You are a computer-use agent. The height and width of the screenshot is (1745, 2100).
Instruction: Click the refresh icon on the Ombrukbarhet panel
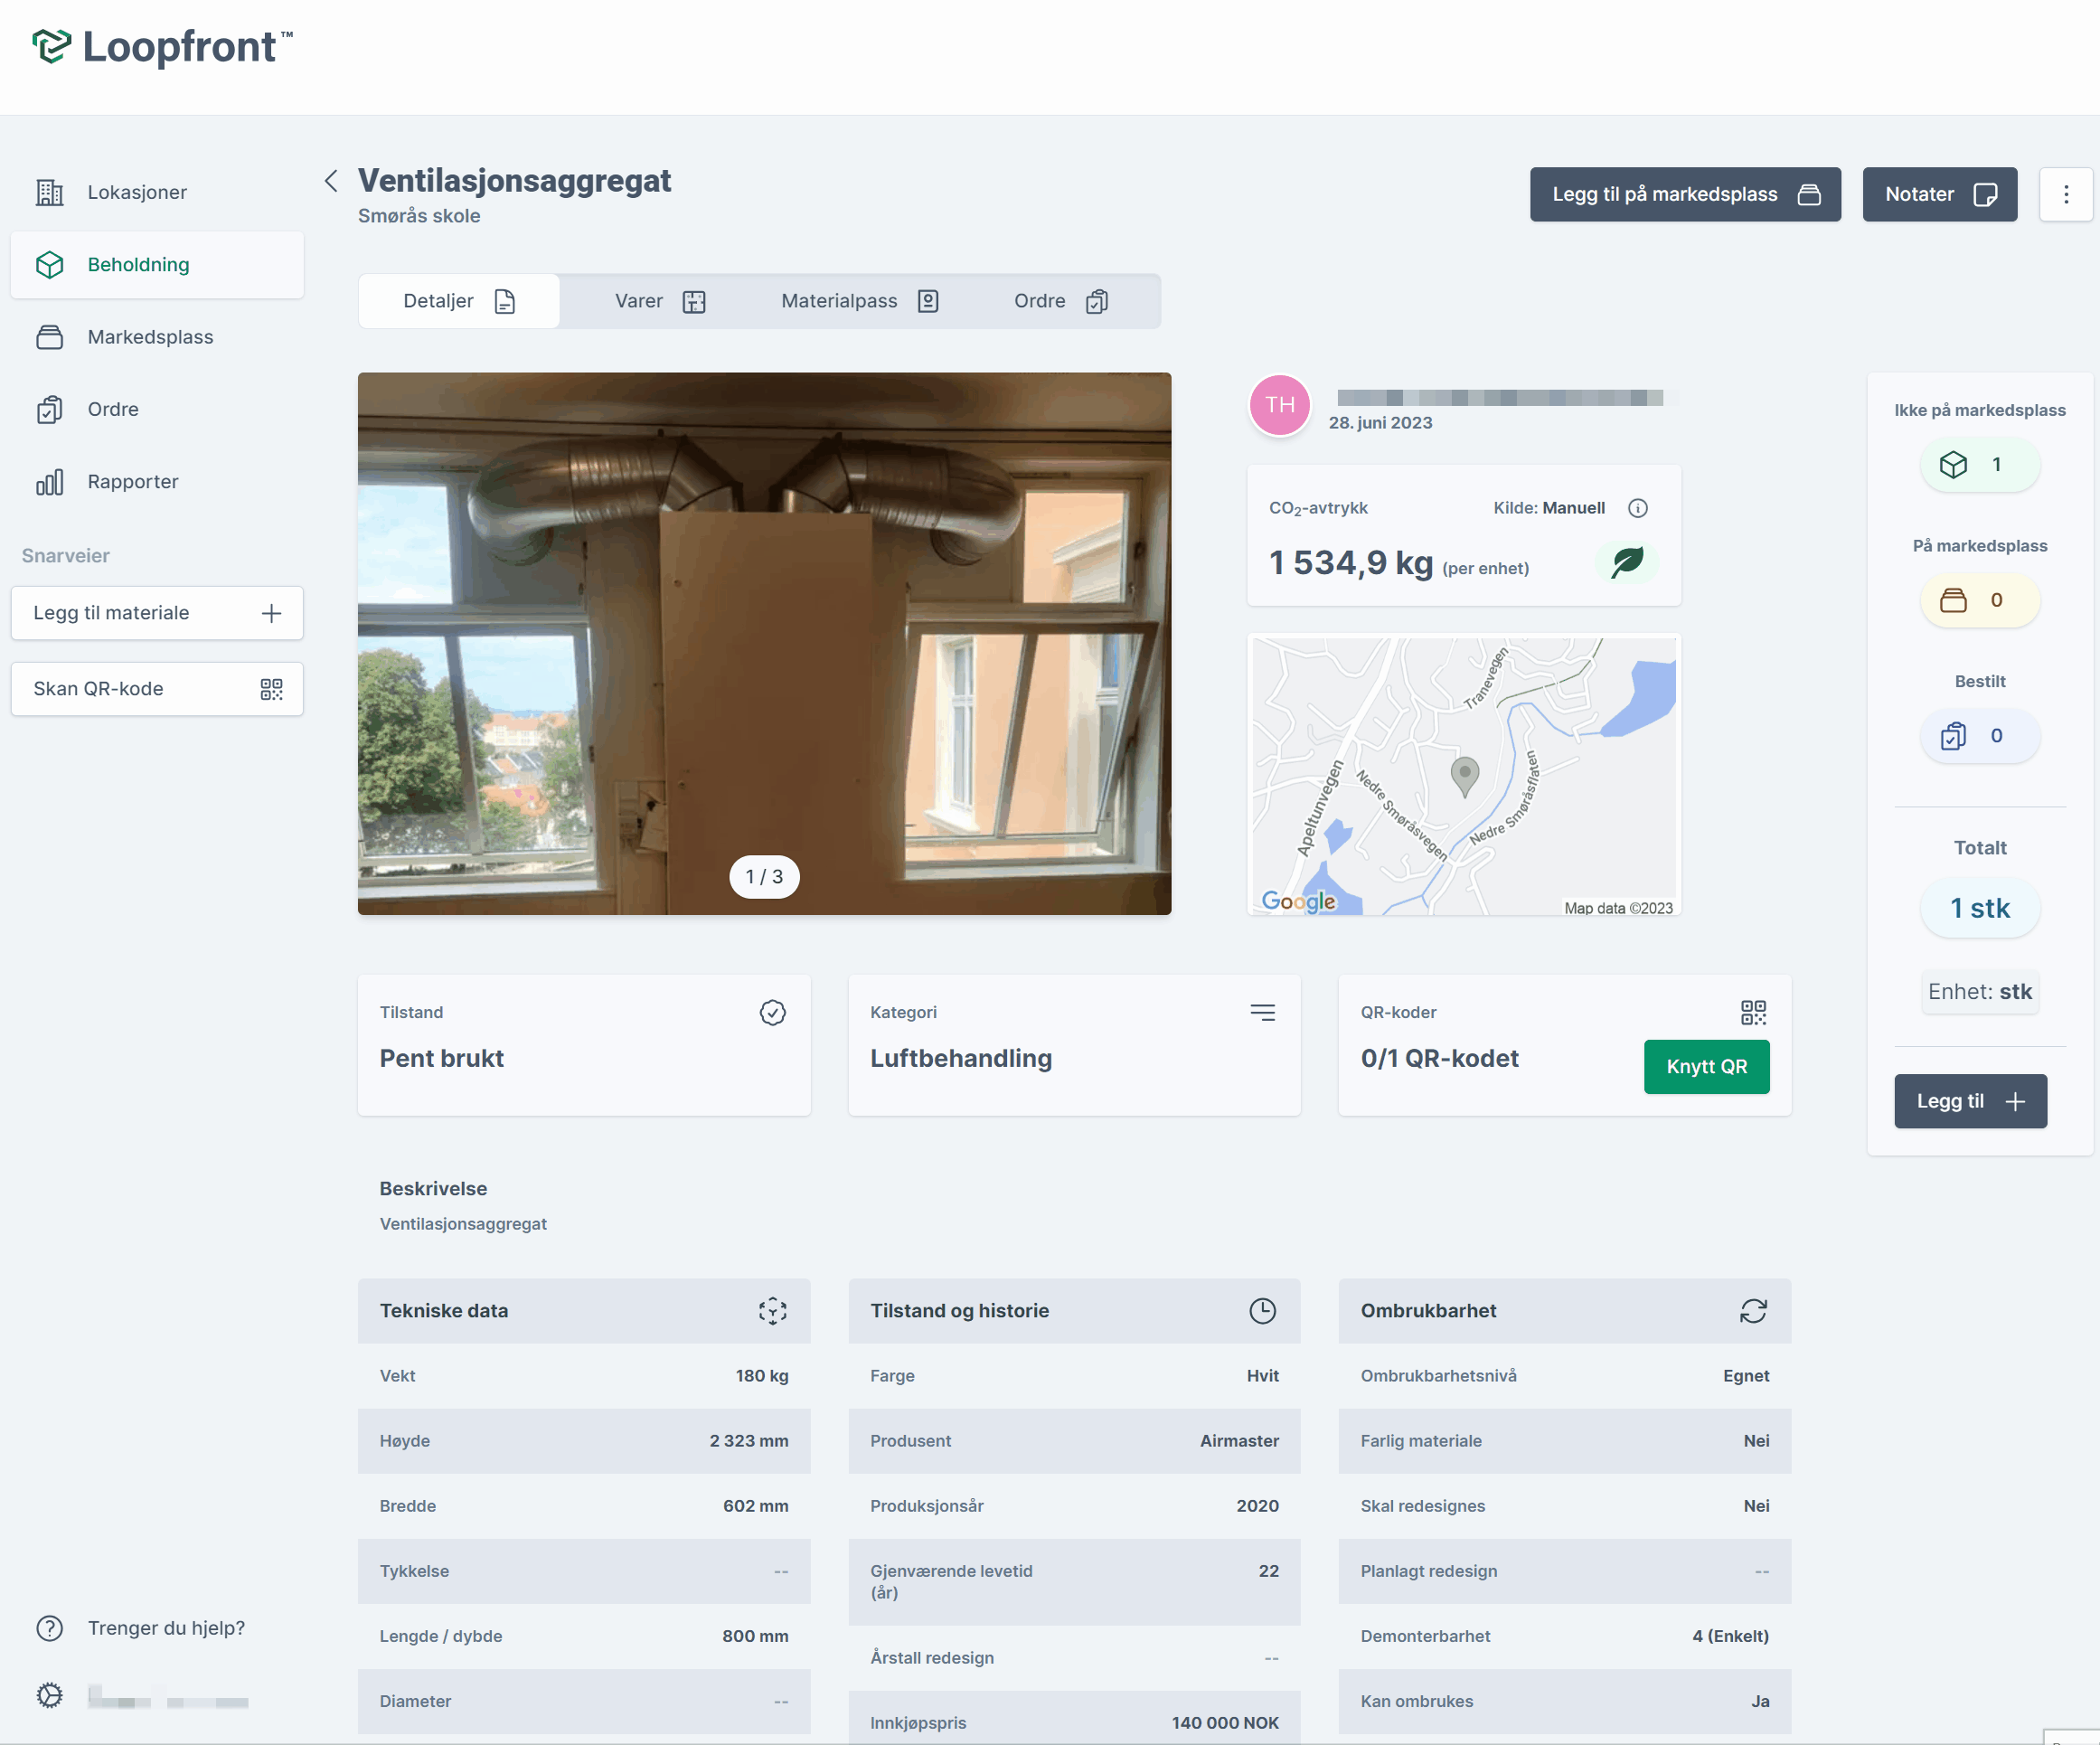click(1753, 1311)
